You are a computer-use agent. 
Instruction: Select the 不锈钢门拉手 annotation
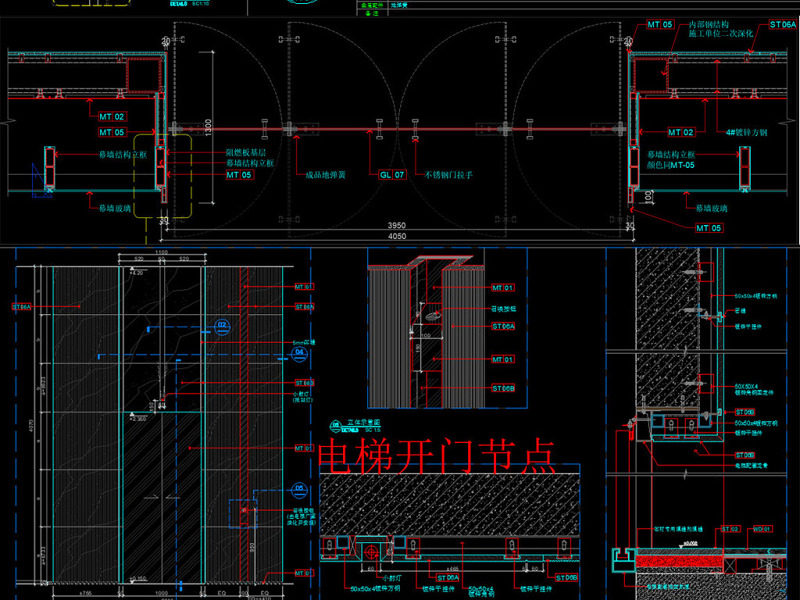point(449,174)
